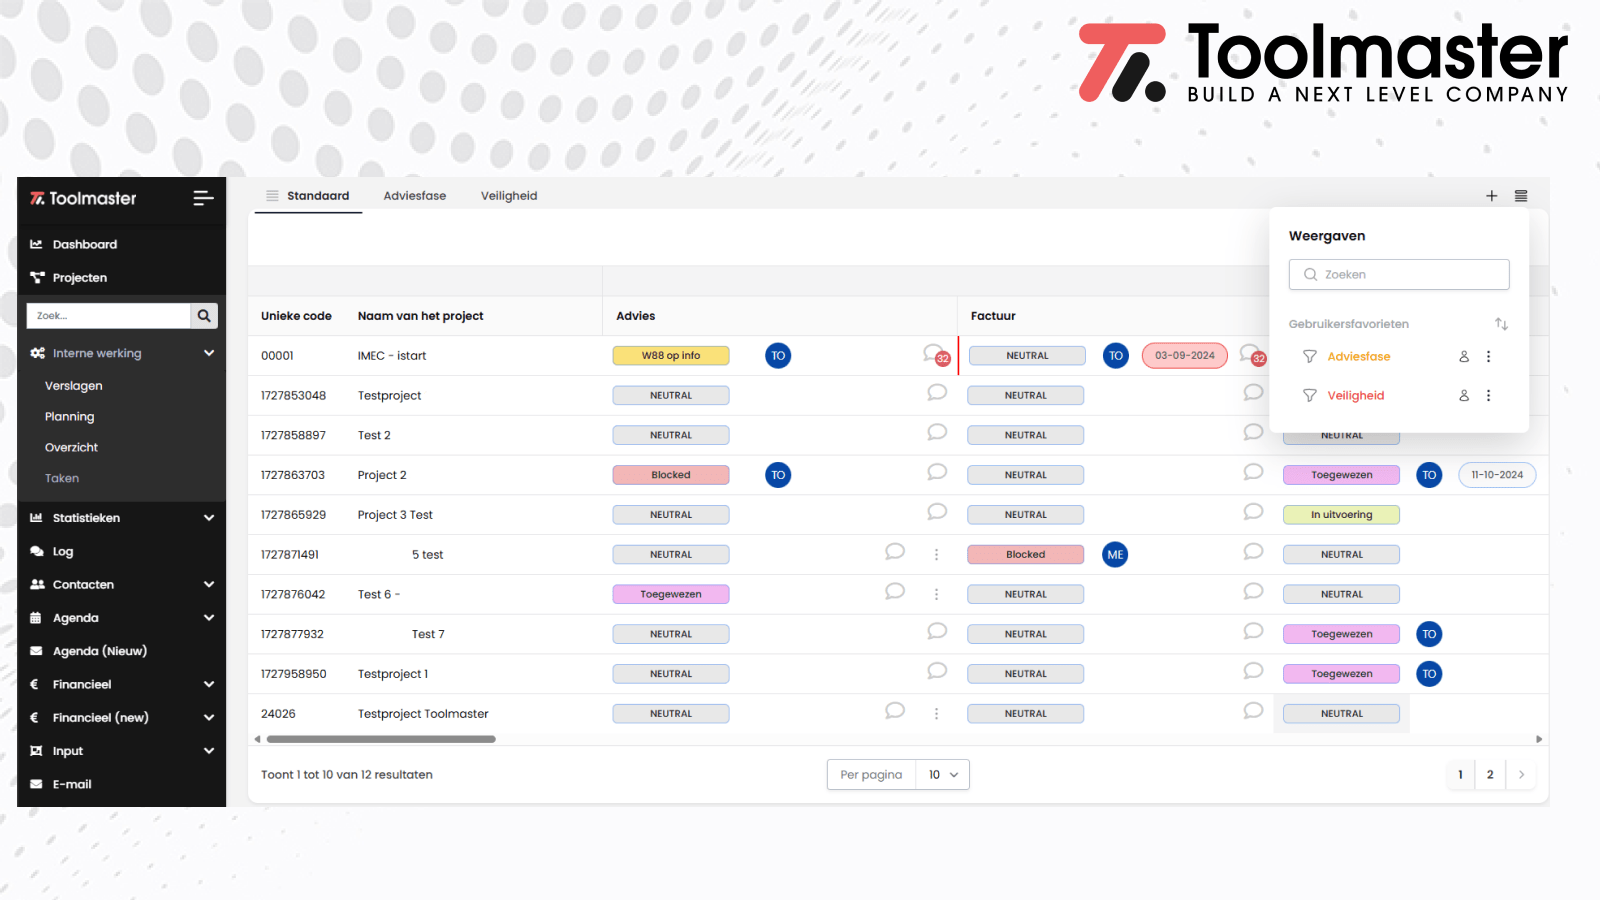The image size is (1600, 900).
Task: Switch to the Veiligheid tab
Action: point(509,196)
